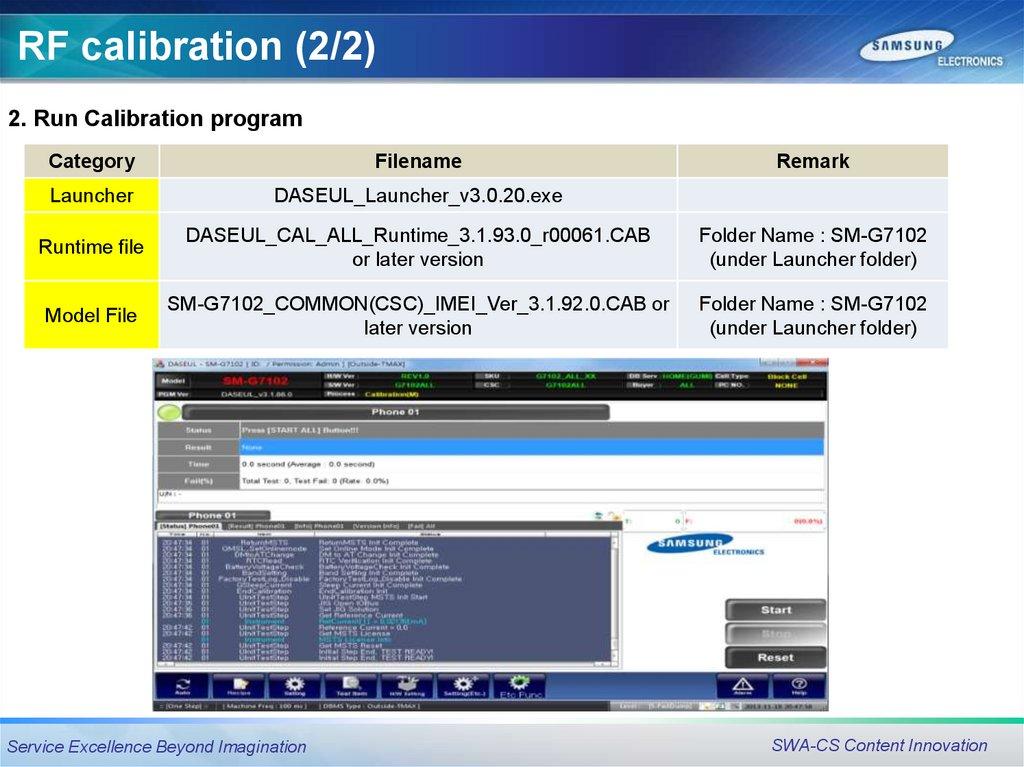The height and width of the screenshot is (767, 1024).
Task: Open the Help question mark icon
Action: [799, 686]
